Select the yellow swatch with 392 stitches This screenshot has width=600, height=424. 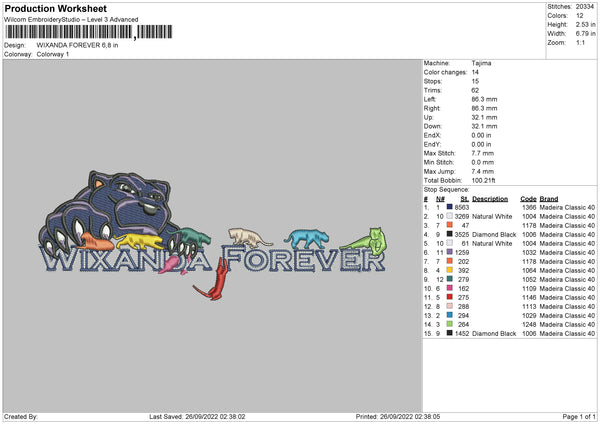(x=449, y=270)
